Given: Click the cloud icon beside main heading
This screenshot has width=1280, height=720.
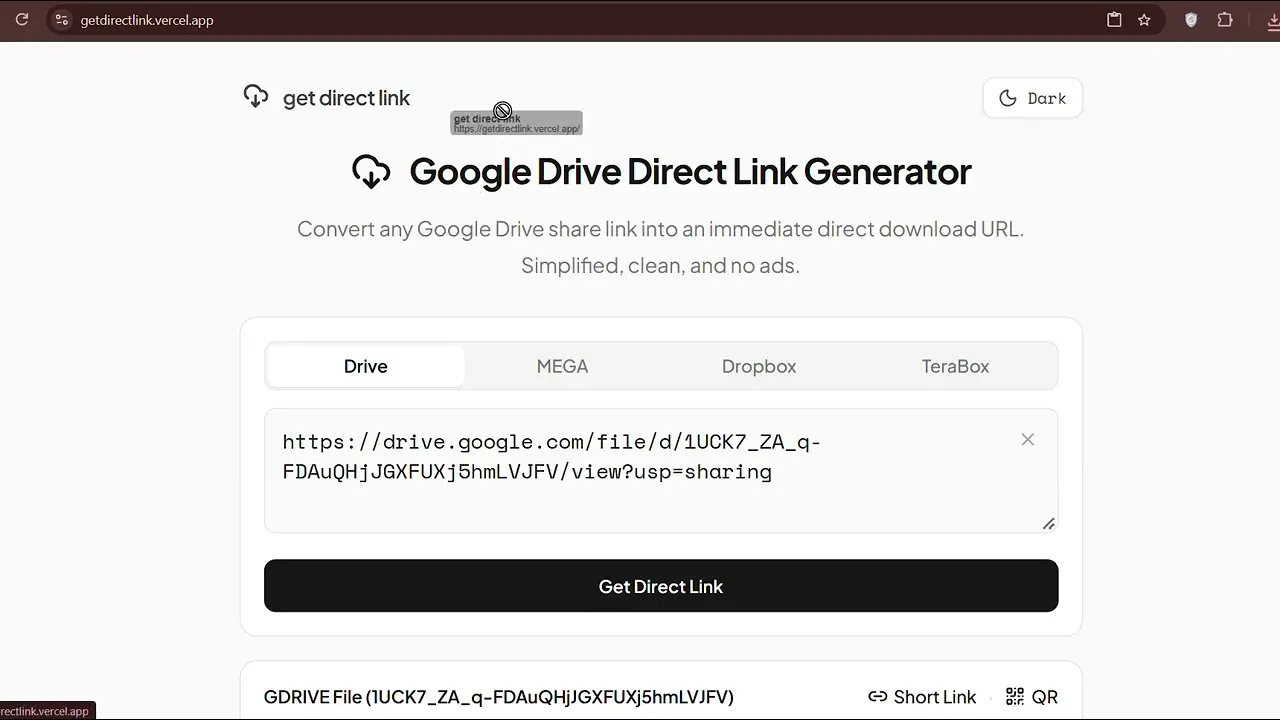Looking at the screenshot, I should click(x=371, y=172).
